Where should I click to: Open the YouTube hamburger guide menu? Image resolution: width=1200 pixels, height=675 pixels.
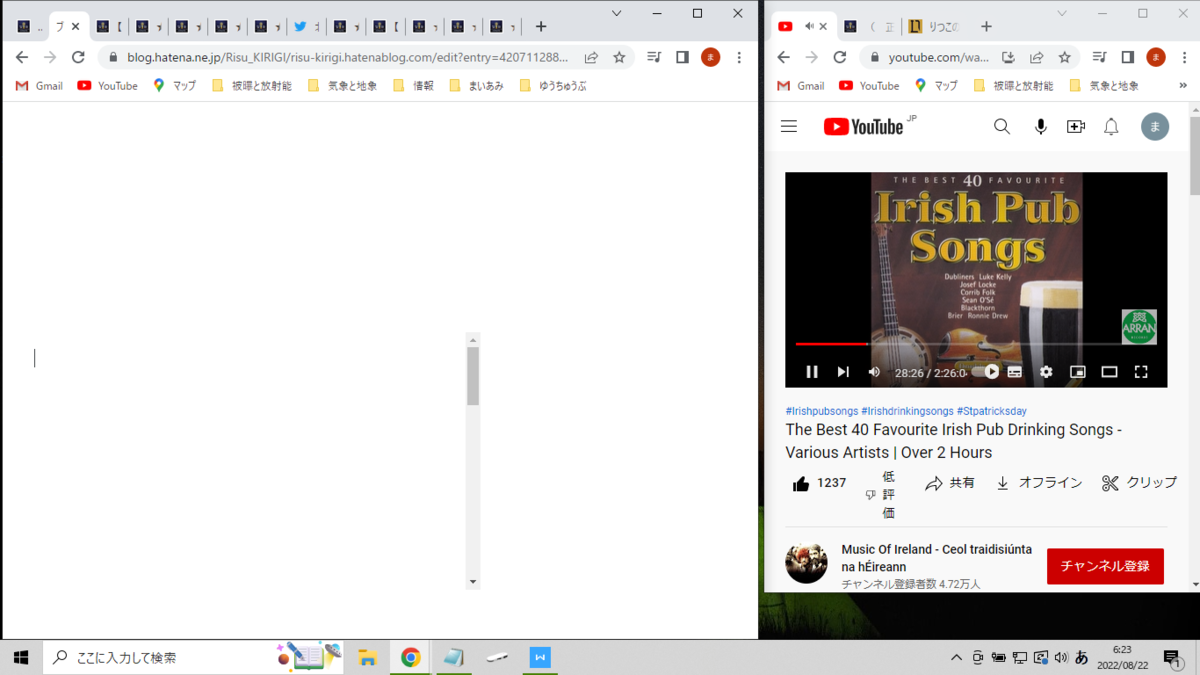pyautogui.click(x=789, y=127)
